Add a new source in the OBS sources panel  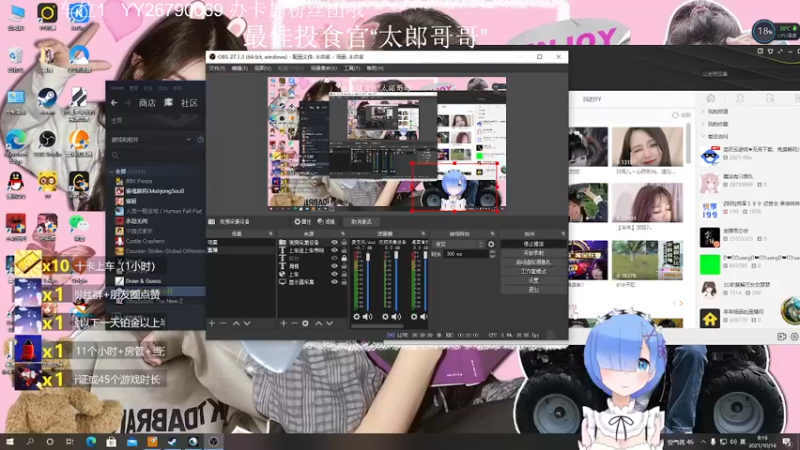[x=283, y=323]
